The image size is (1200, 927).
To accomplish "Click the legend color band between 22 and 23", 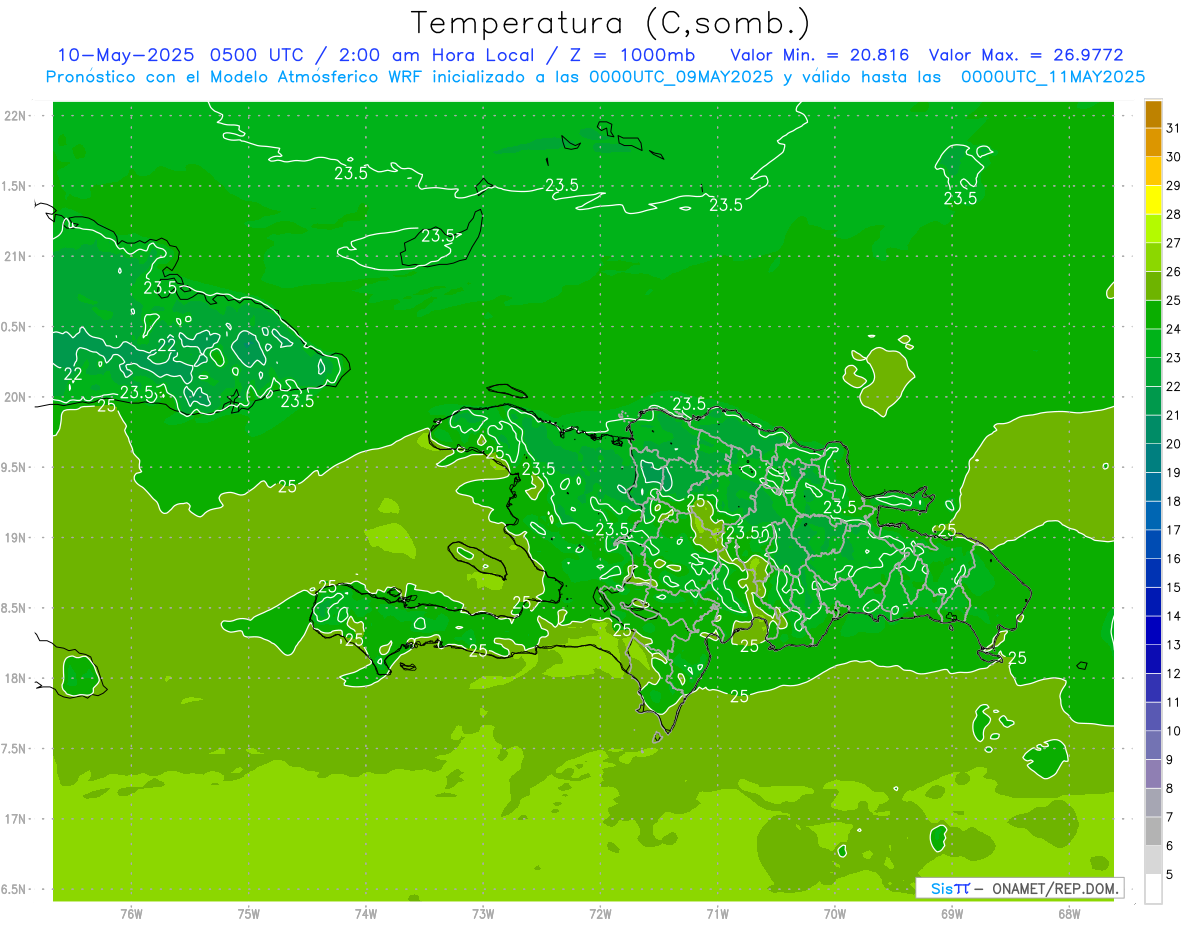I will (x=1153, y=372).
